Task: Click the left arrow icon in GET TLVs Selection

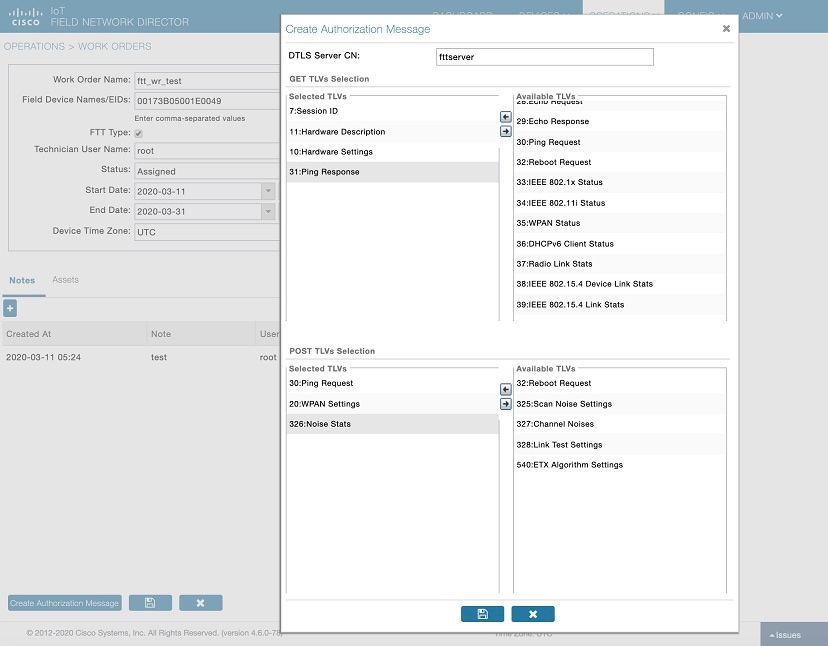Action: [508, 116]
